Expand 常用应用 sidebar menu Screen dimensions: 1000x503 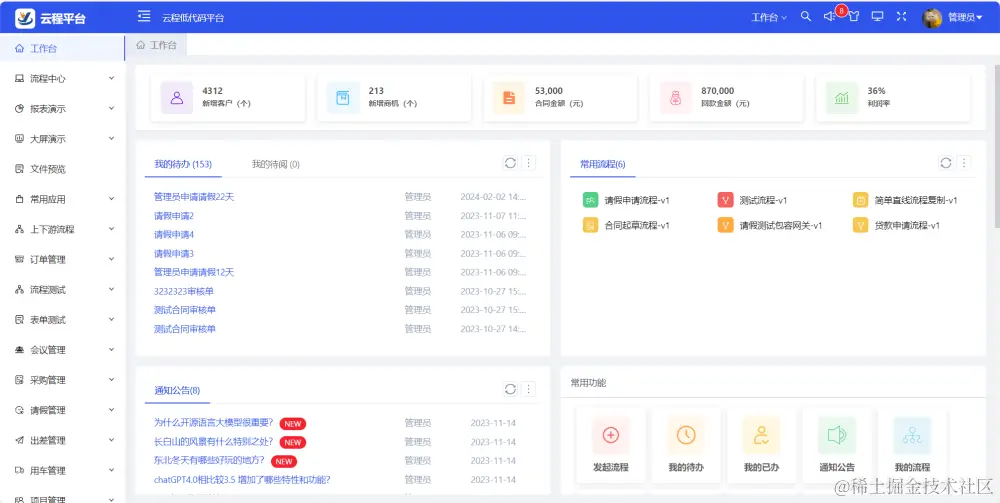click(x=62, y=199)
